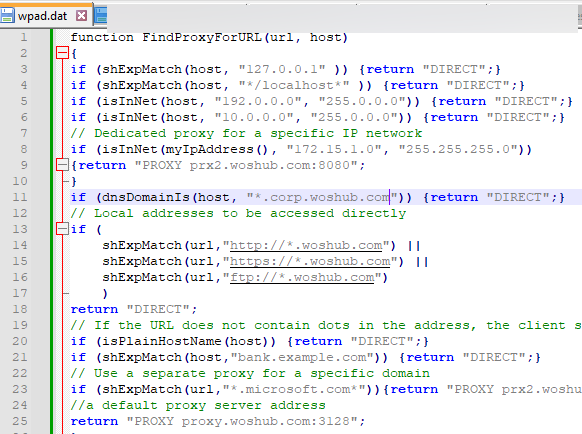Image resolution: width=582 pixels, height=434 pixels.
Task: Click line number 11 in the margin
Action: [x=20, y=197]
